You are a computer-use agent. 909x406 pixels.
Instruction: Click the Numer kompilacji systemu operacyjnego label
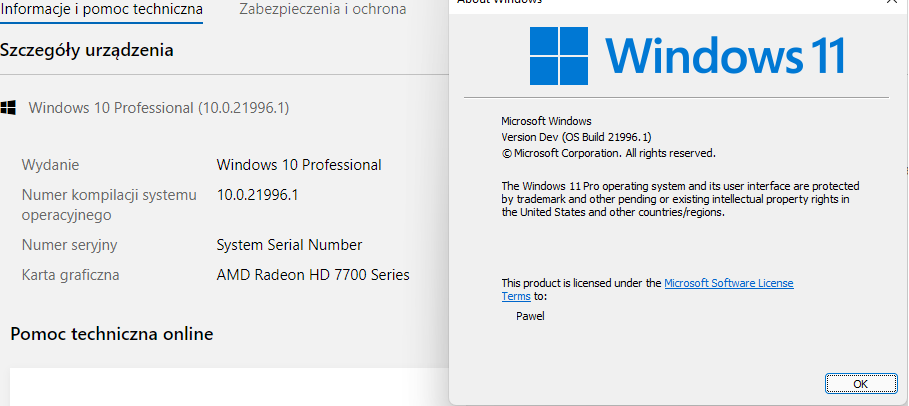click(108, 204)
